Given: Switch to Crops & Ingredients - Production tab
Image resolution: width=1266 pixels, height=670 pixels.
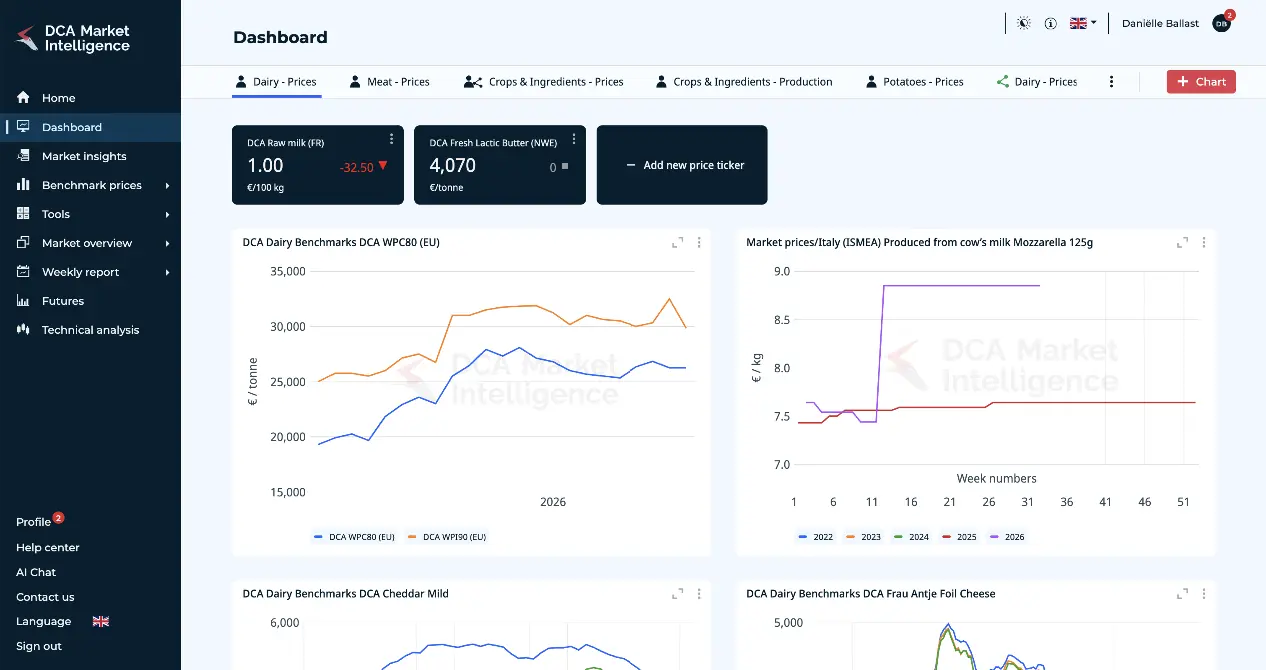Looking at the screenshot, I should click(x=744, y=82).
